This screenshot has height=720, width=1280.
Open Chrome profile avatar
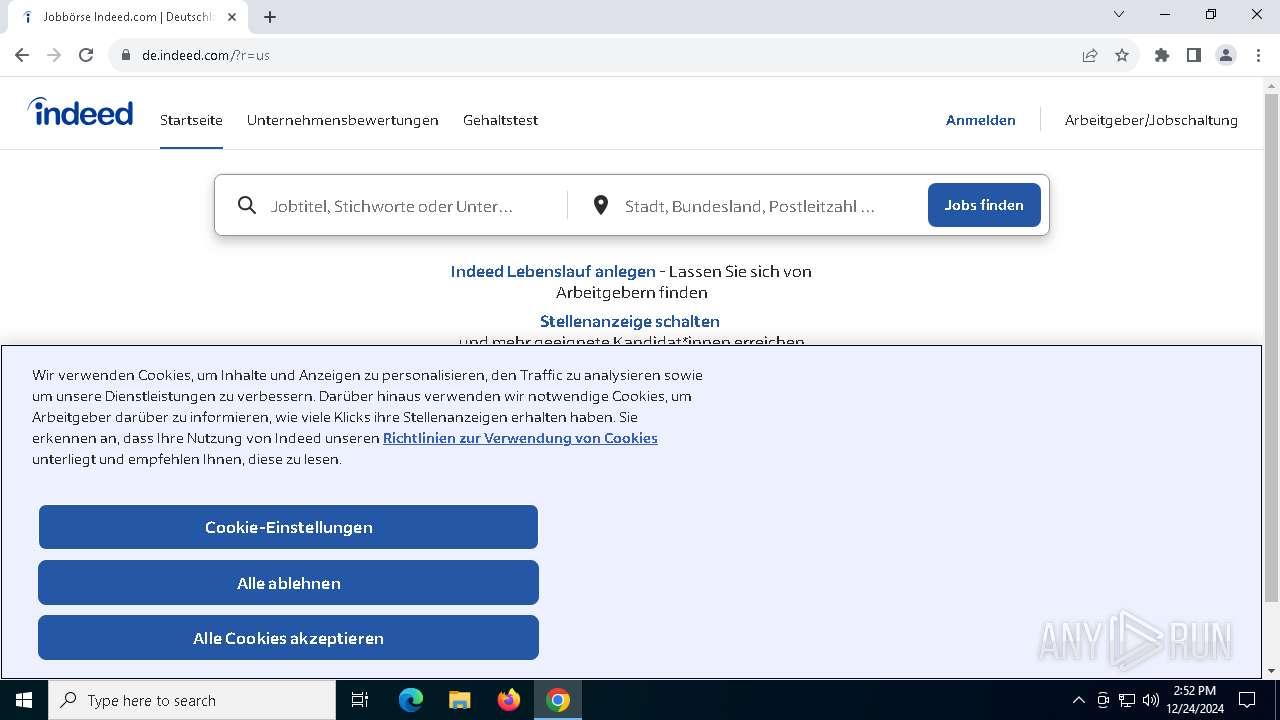1226,55
